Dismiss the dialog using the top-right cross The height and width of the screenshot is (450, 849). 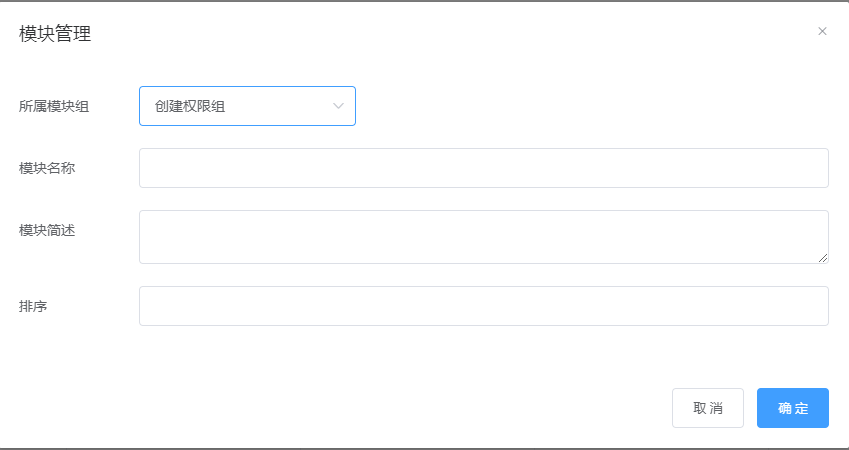tap(822, 31)
